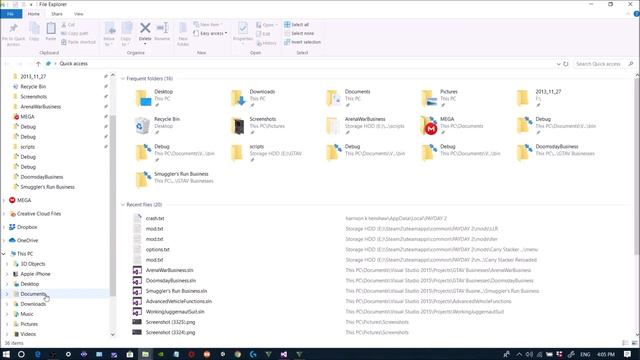
Task: Click the Properties checkmark icon
Action: click(x=243, y=28)
